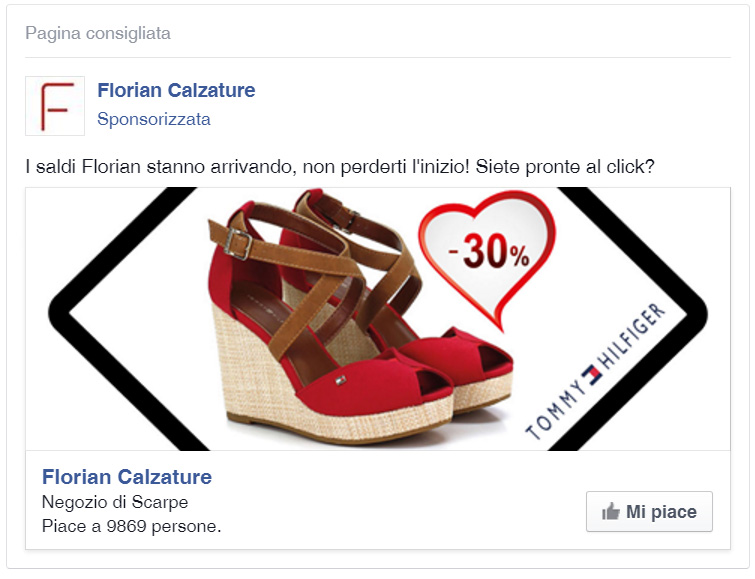Open the Florian Calzature title below the image
The height and width of the screenshot is (579, 755).
click(127, 477)
